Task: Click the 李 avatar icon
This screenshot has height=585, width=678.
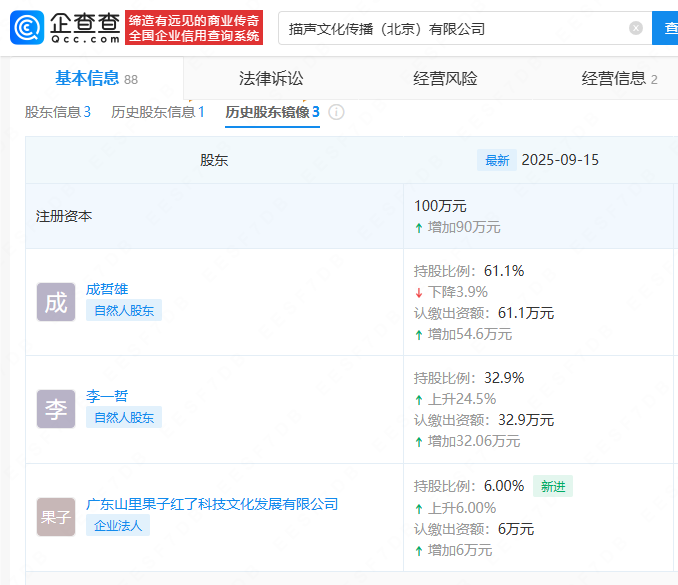Action: tap(56, 409)
